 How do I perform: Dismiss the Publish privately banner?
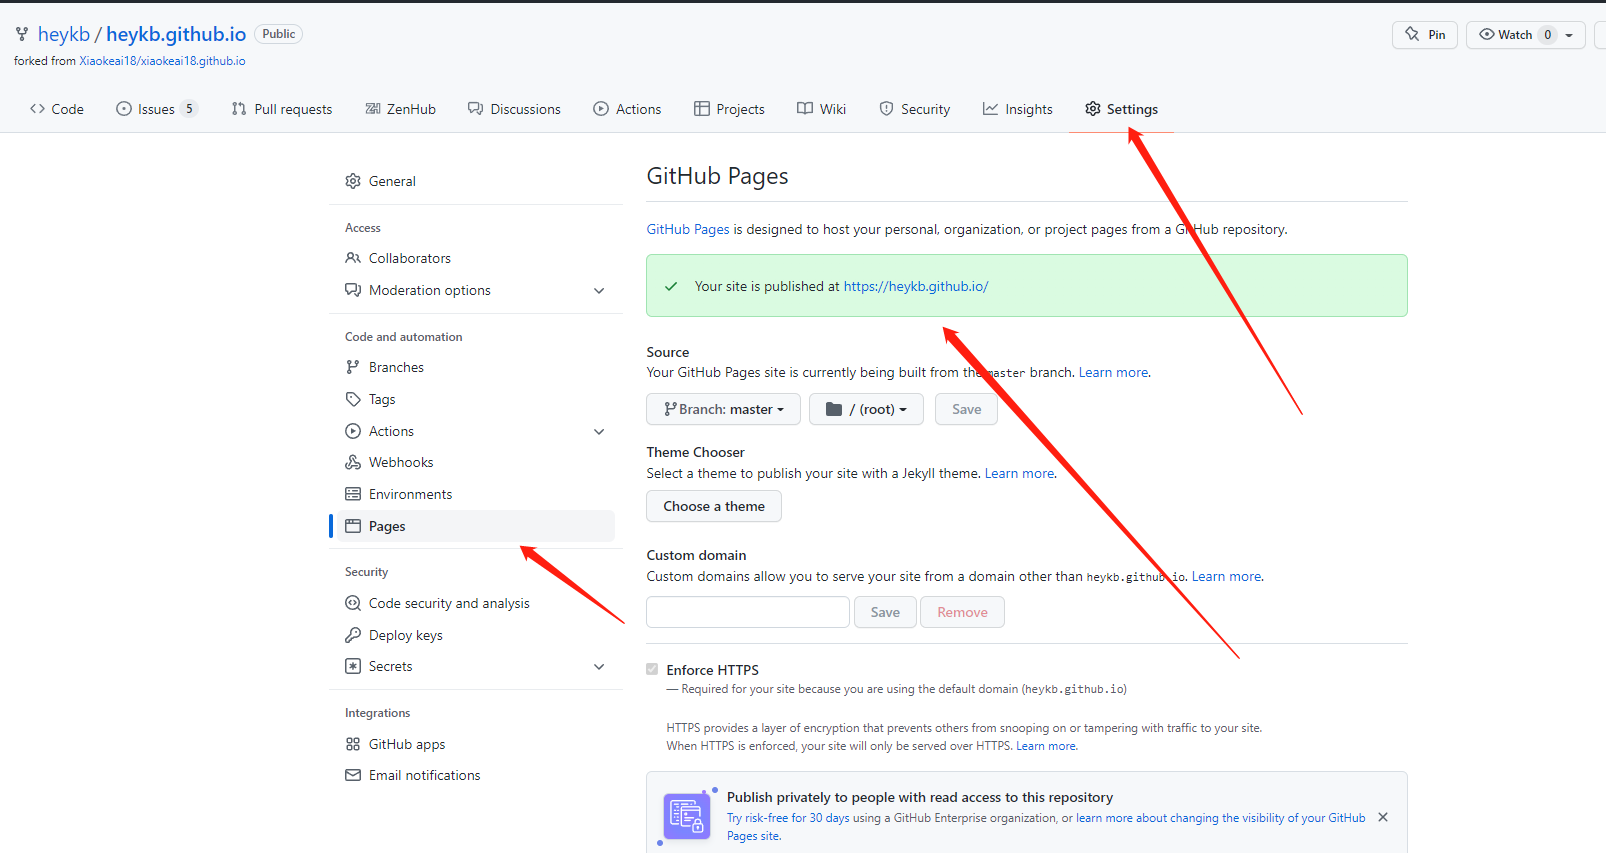coord(1383,817)
